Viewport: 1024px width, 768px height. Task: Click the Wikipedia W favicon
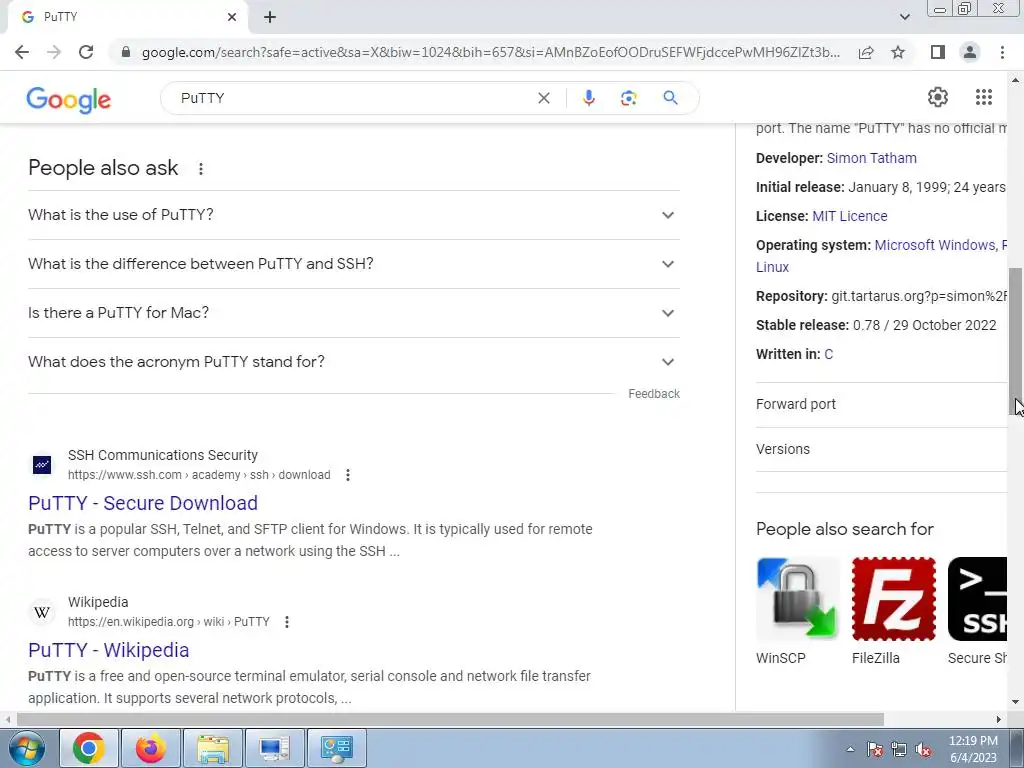[42, 612]
